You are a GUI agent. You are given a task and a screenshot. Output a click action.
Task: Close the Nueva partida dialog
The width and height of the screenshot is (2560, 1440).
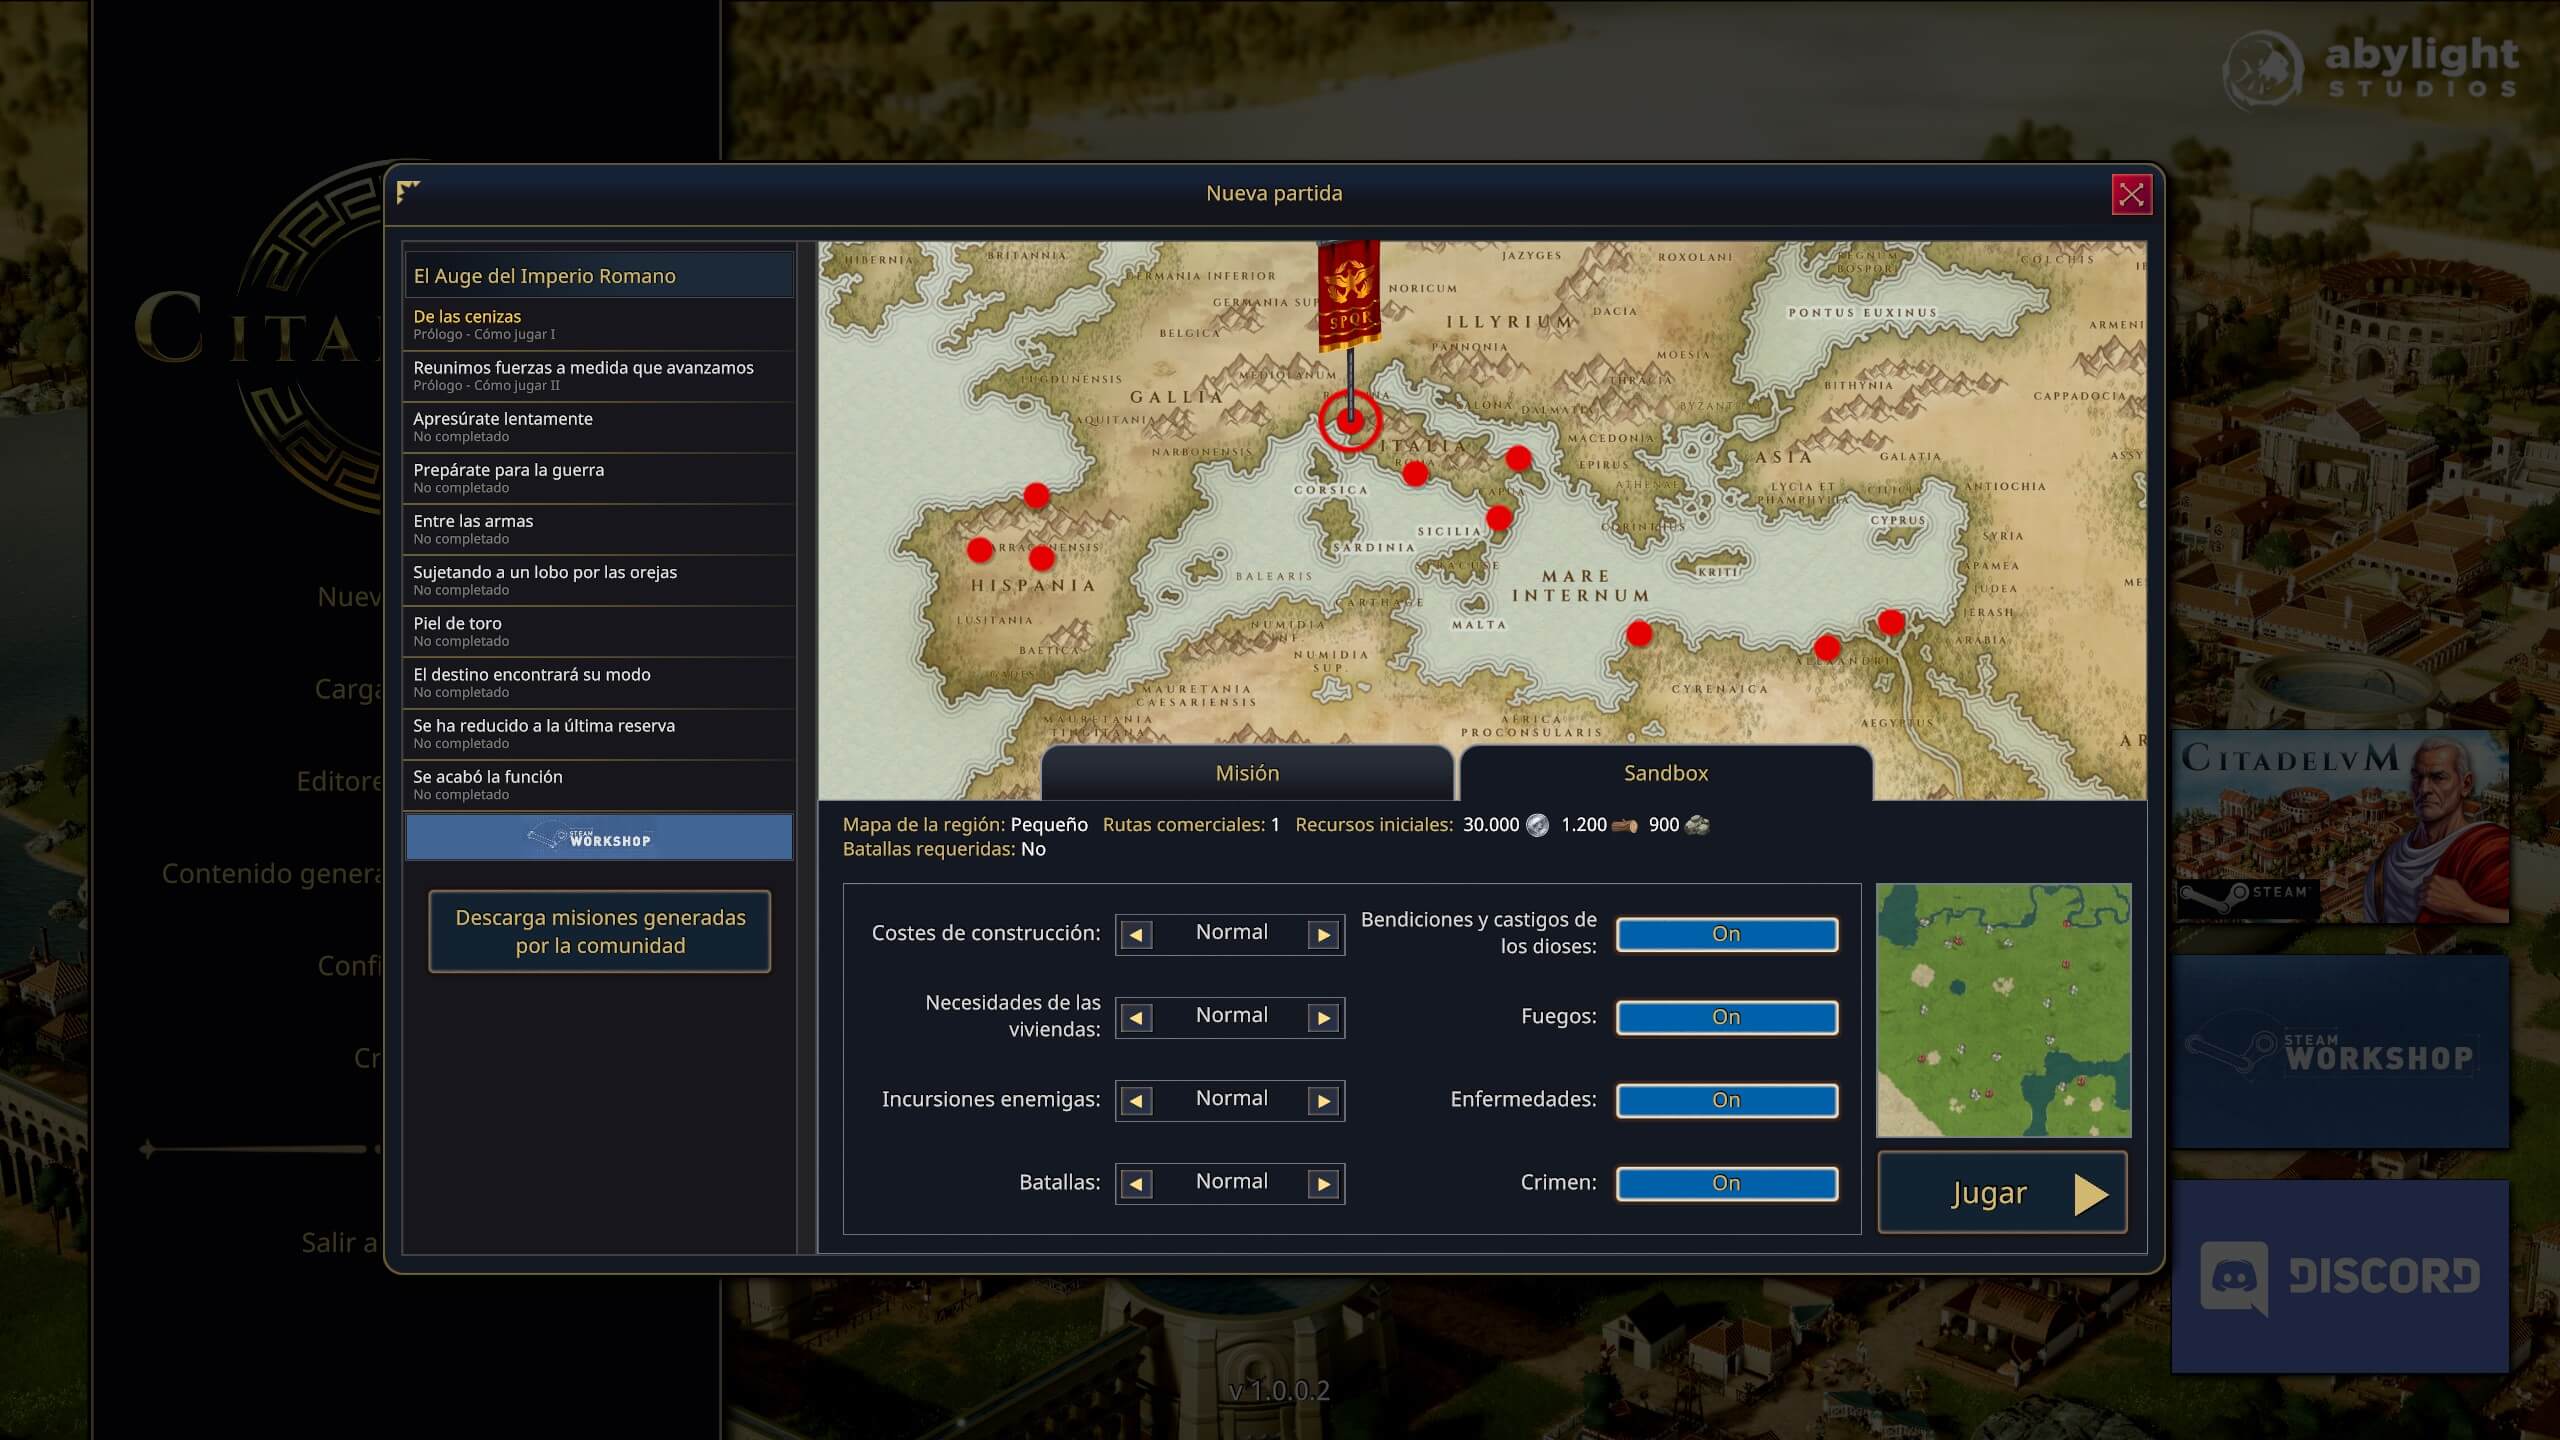coord(2131,194)
